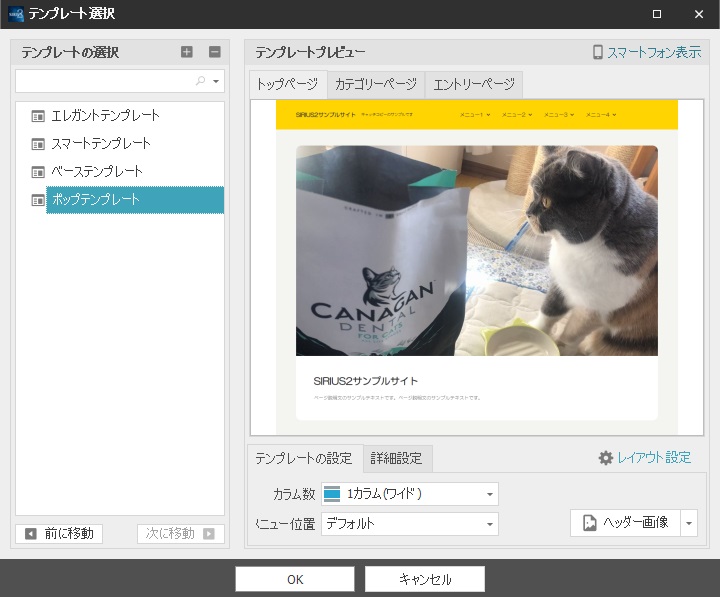Open the メニュー位置 dropdown showing デフォルト
The width and height of the screenshot is (720, 597).
point(410,524)
